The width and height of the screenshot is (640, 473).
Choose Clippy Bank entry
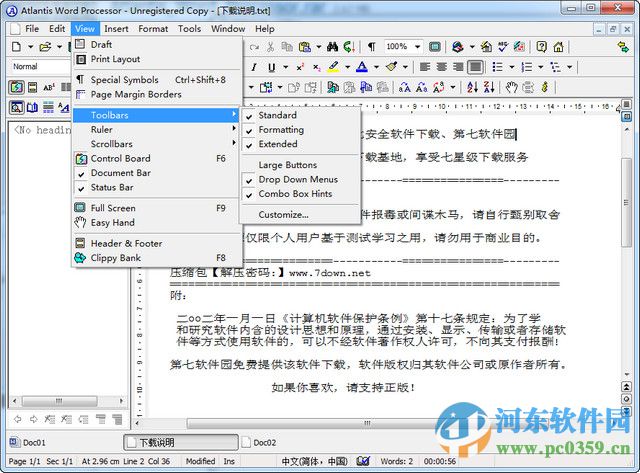coord(156,258)
